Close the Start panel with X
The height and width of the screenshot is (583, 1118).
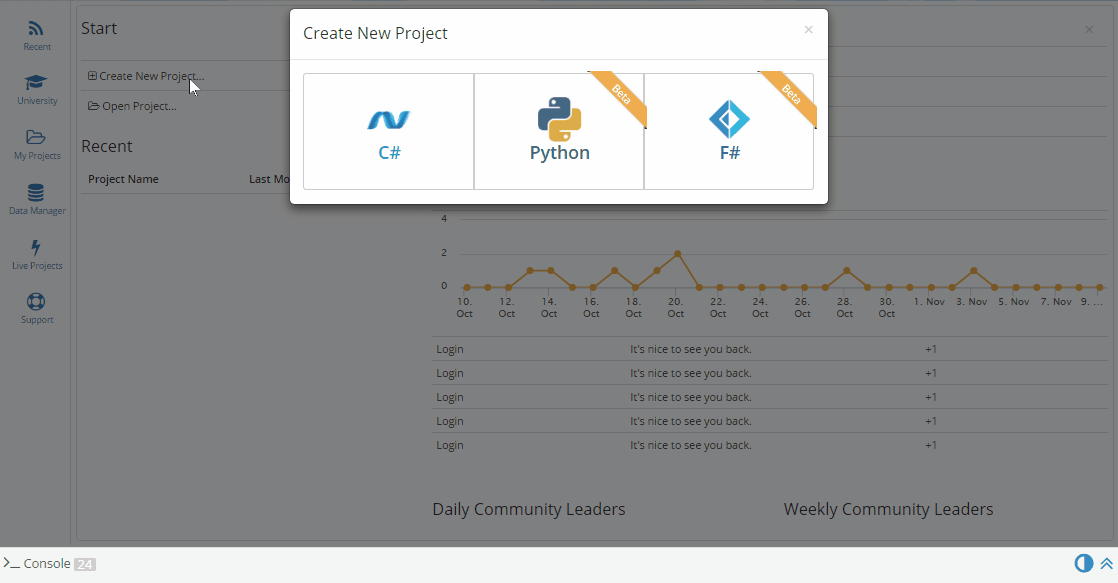tap(1089, 30)
